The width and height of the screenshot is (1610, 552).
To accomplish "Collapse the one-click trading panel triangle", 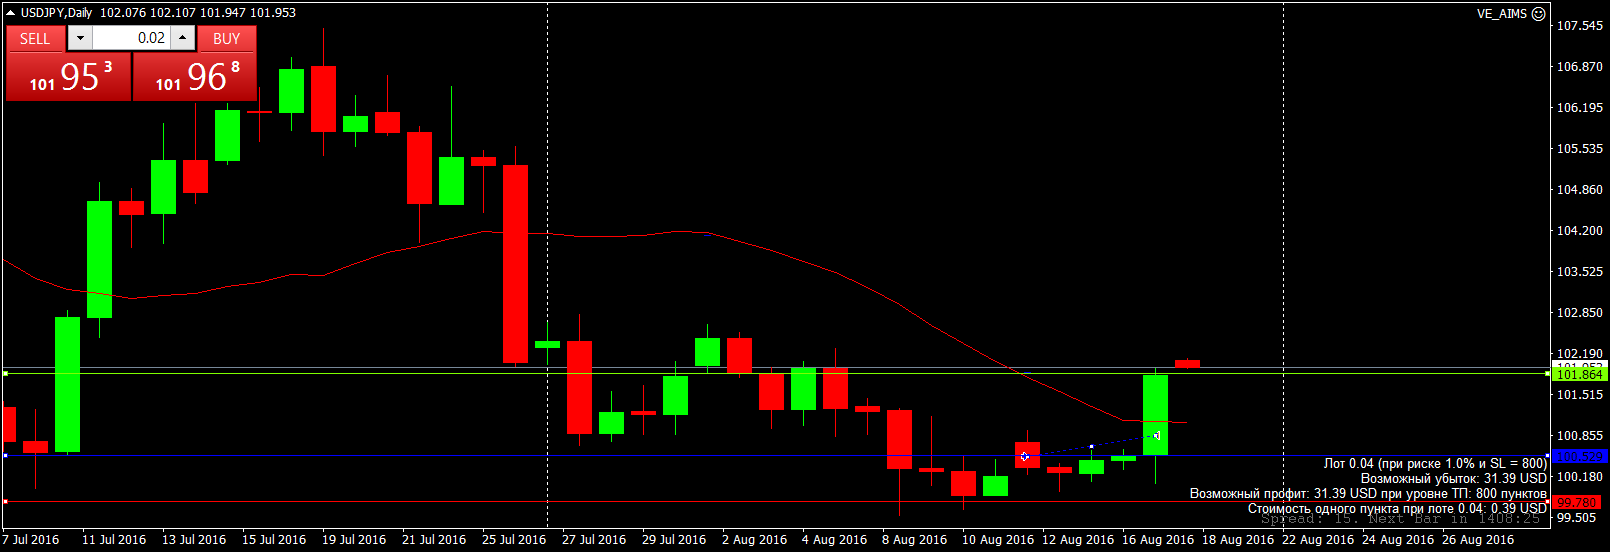I will point(10,13).
